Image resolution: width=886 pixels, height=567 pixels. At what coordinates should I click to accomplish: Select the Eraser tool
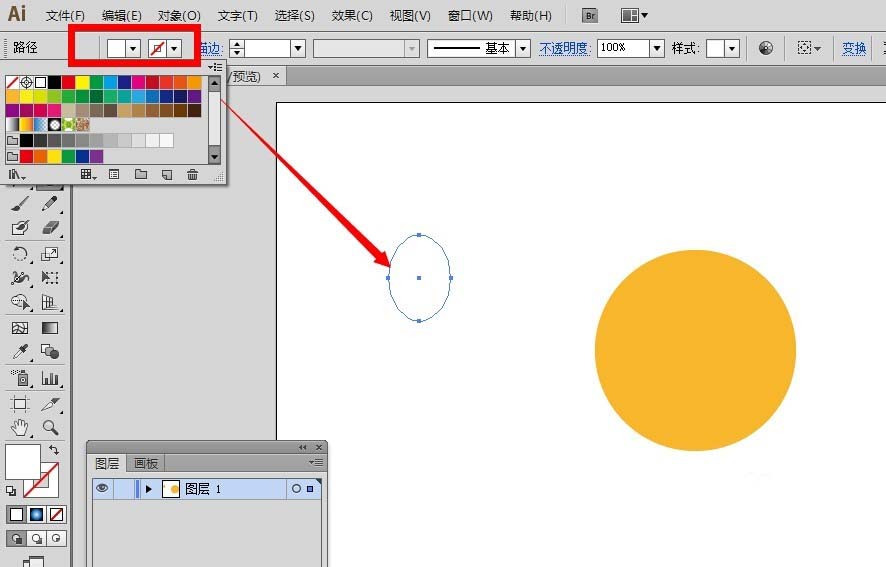[x=50, y=228]
